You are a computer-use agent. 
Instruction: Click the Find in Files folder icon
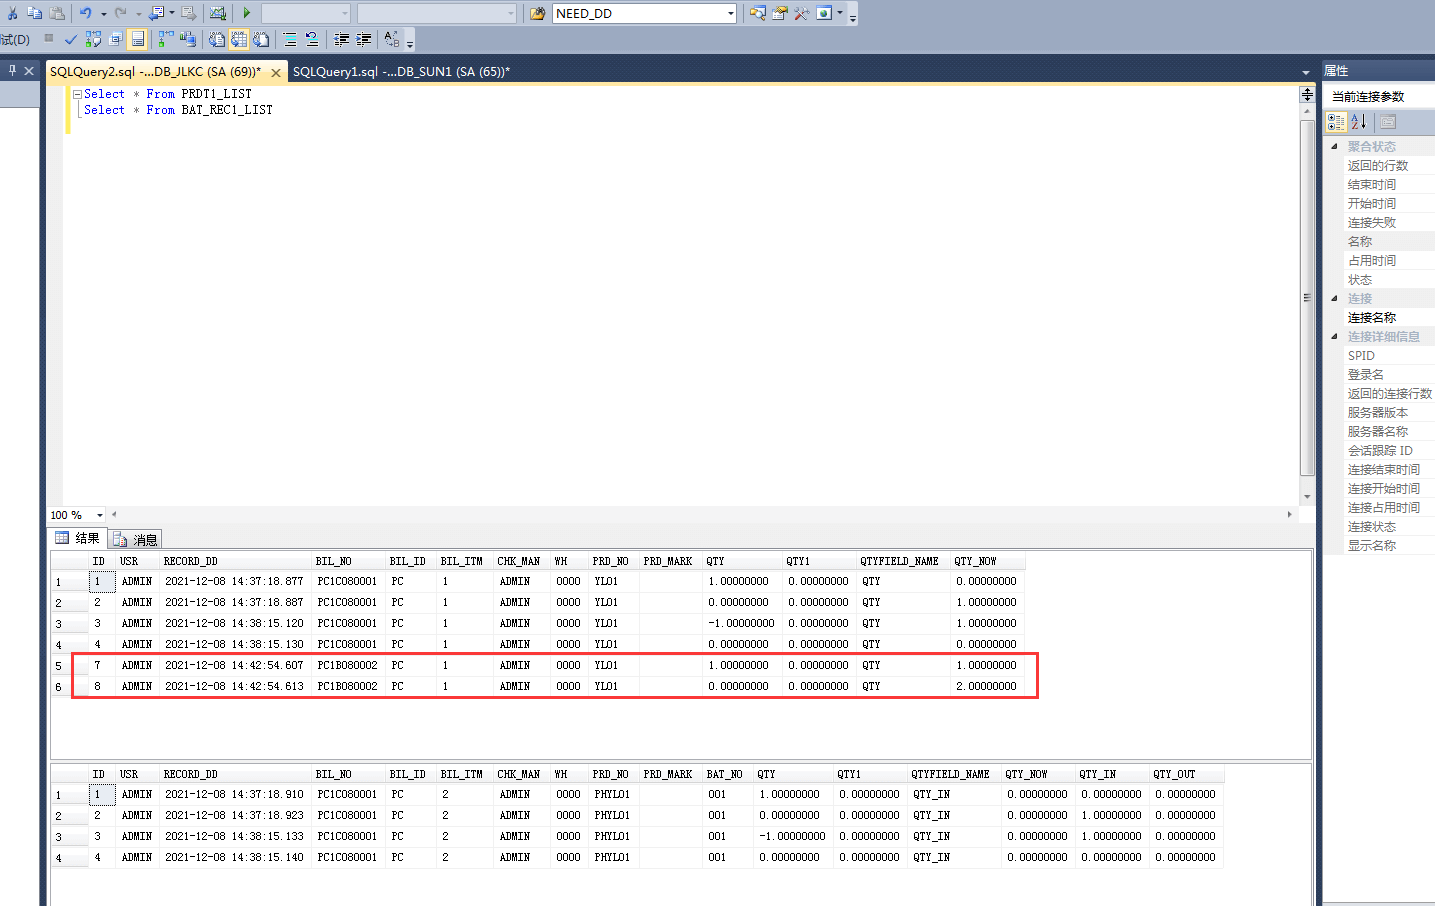538,13
